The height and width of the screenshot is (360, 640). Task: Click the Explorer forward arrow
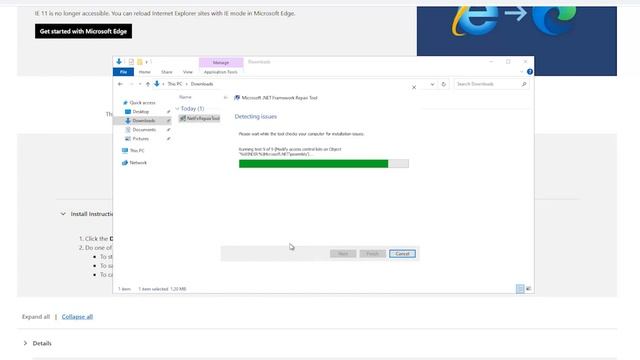(131, 84)
